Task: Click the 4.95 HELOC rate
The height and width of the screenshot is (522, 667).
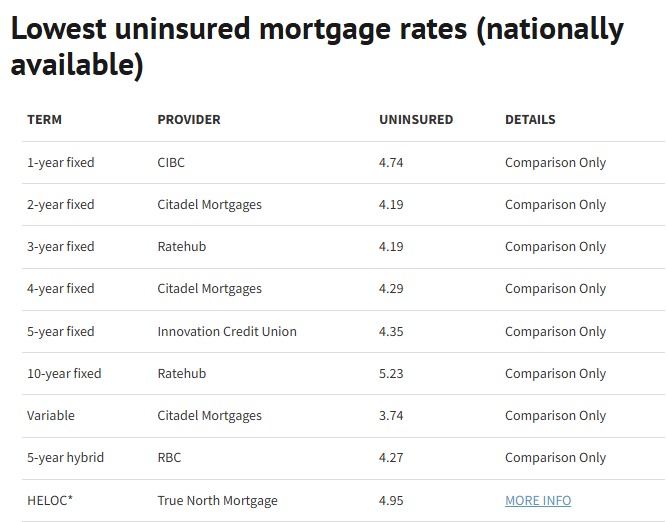Action: click(391, 500)
